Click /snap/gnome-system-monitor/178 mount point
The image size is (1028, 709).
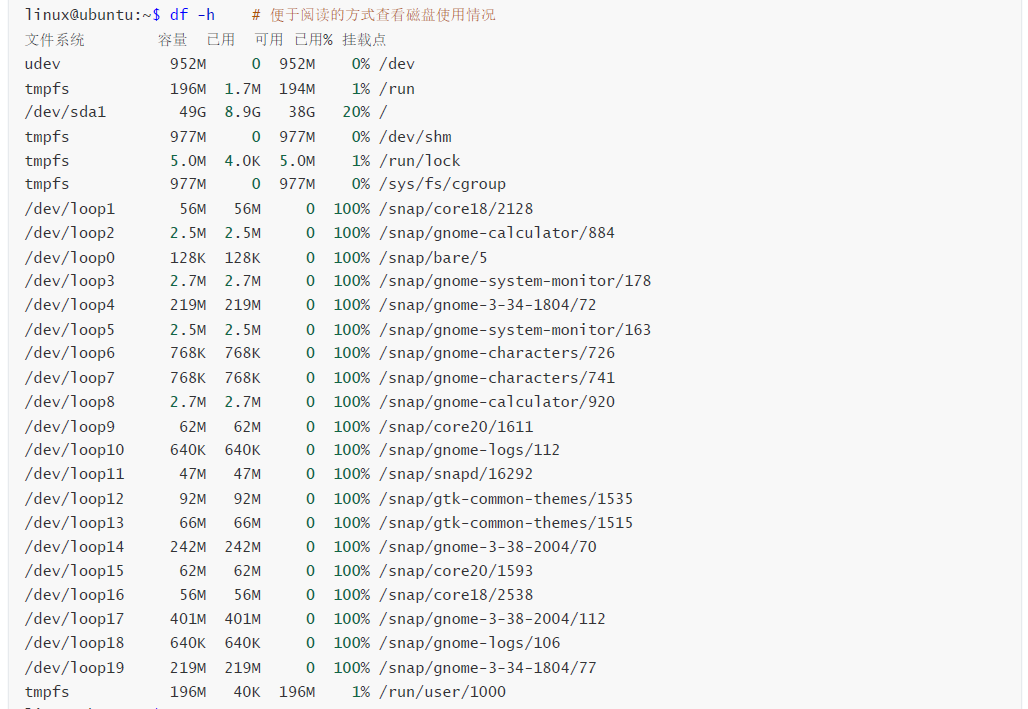tap(515, 281)
